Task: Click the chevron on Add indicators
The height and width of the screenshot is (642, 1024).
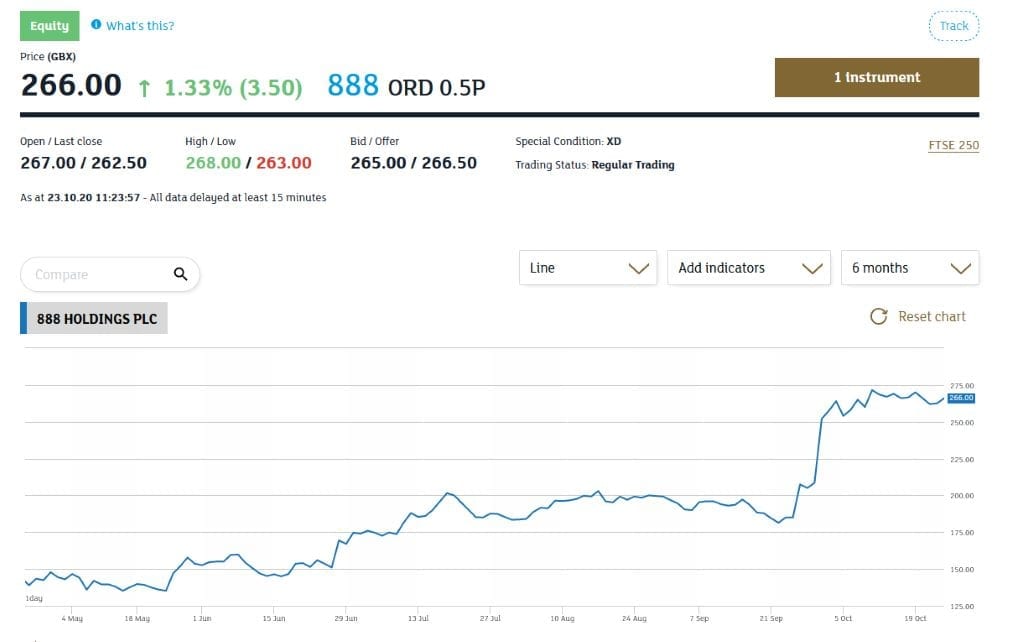Action: tap(812, 268)
